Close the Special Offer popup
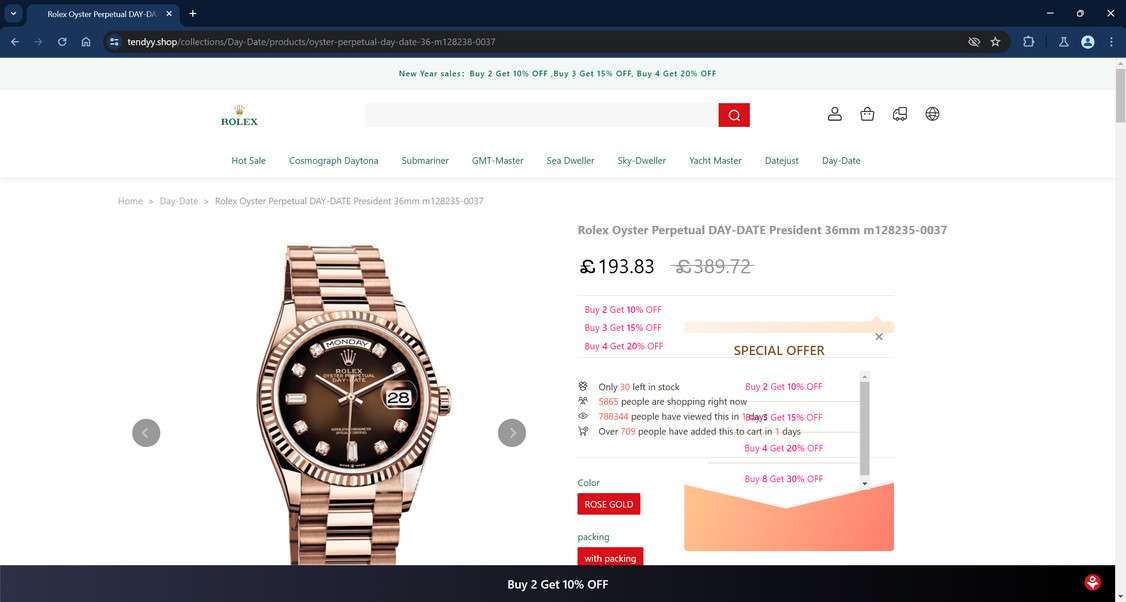 click(x=879, y=336)
